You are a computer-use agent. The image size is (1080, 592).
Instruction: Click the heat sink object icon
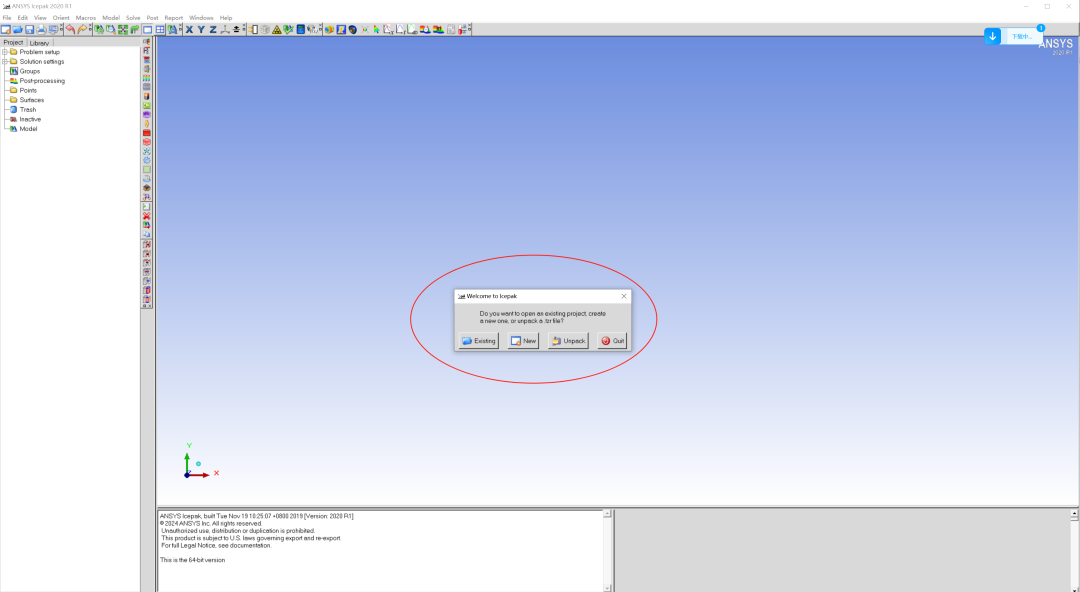[x=147, y=178]
